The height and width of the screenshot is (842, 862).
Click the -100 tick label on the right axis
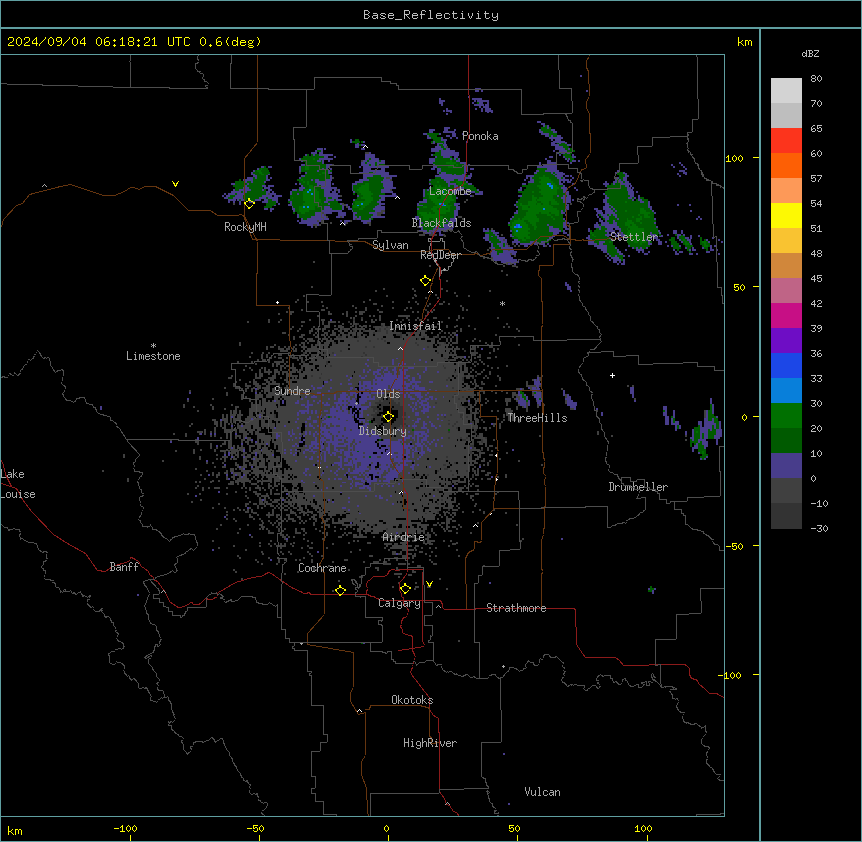(731, 675)
